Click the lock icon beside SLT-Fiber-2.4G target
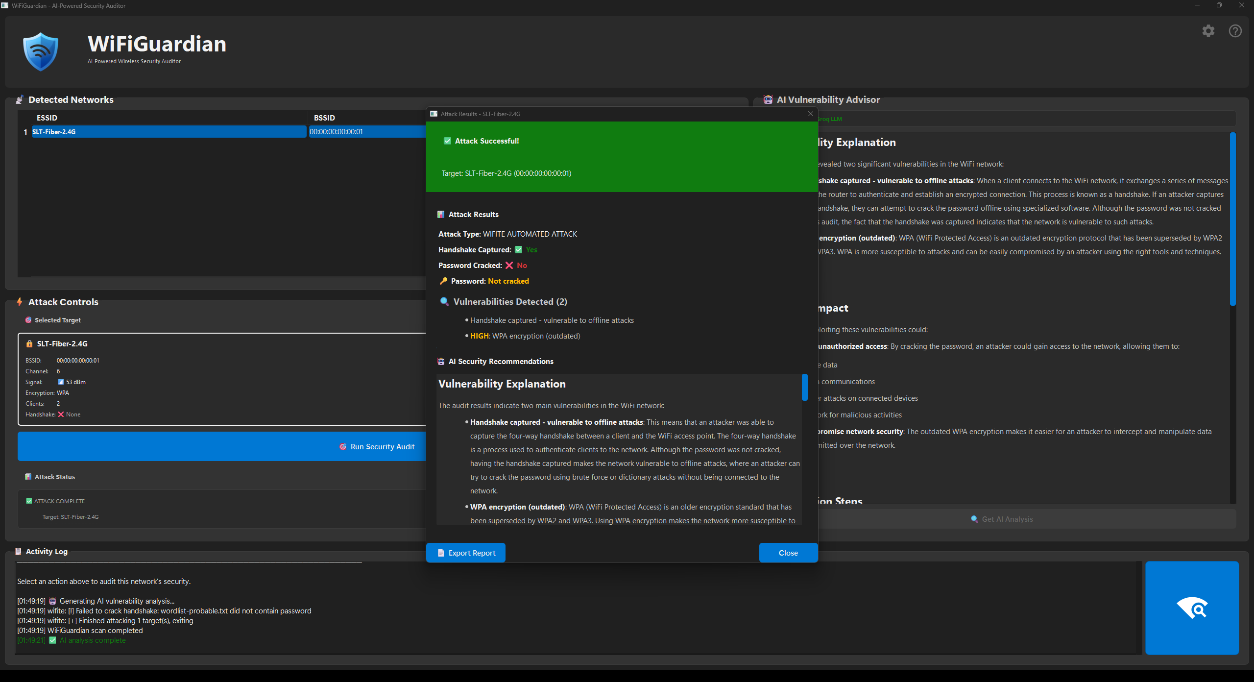 (27, 343)
